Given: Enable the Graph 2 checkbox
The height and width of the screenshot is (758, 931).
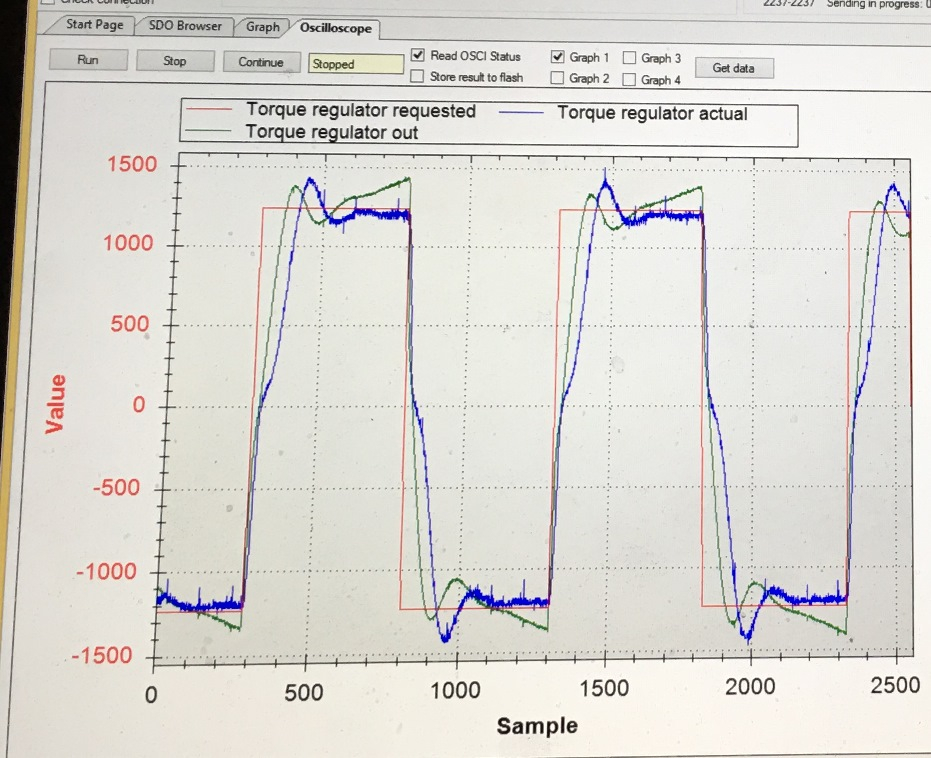Looking at the screenshot, I should [x=558, y=78].
